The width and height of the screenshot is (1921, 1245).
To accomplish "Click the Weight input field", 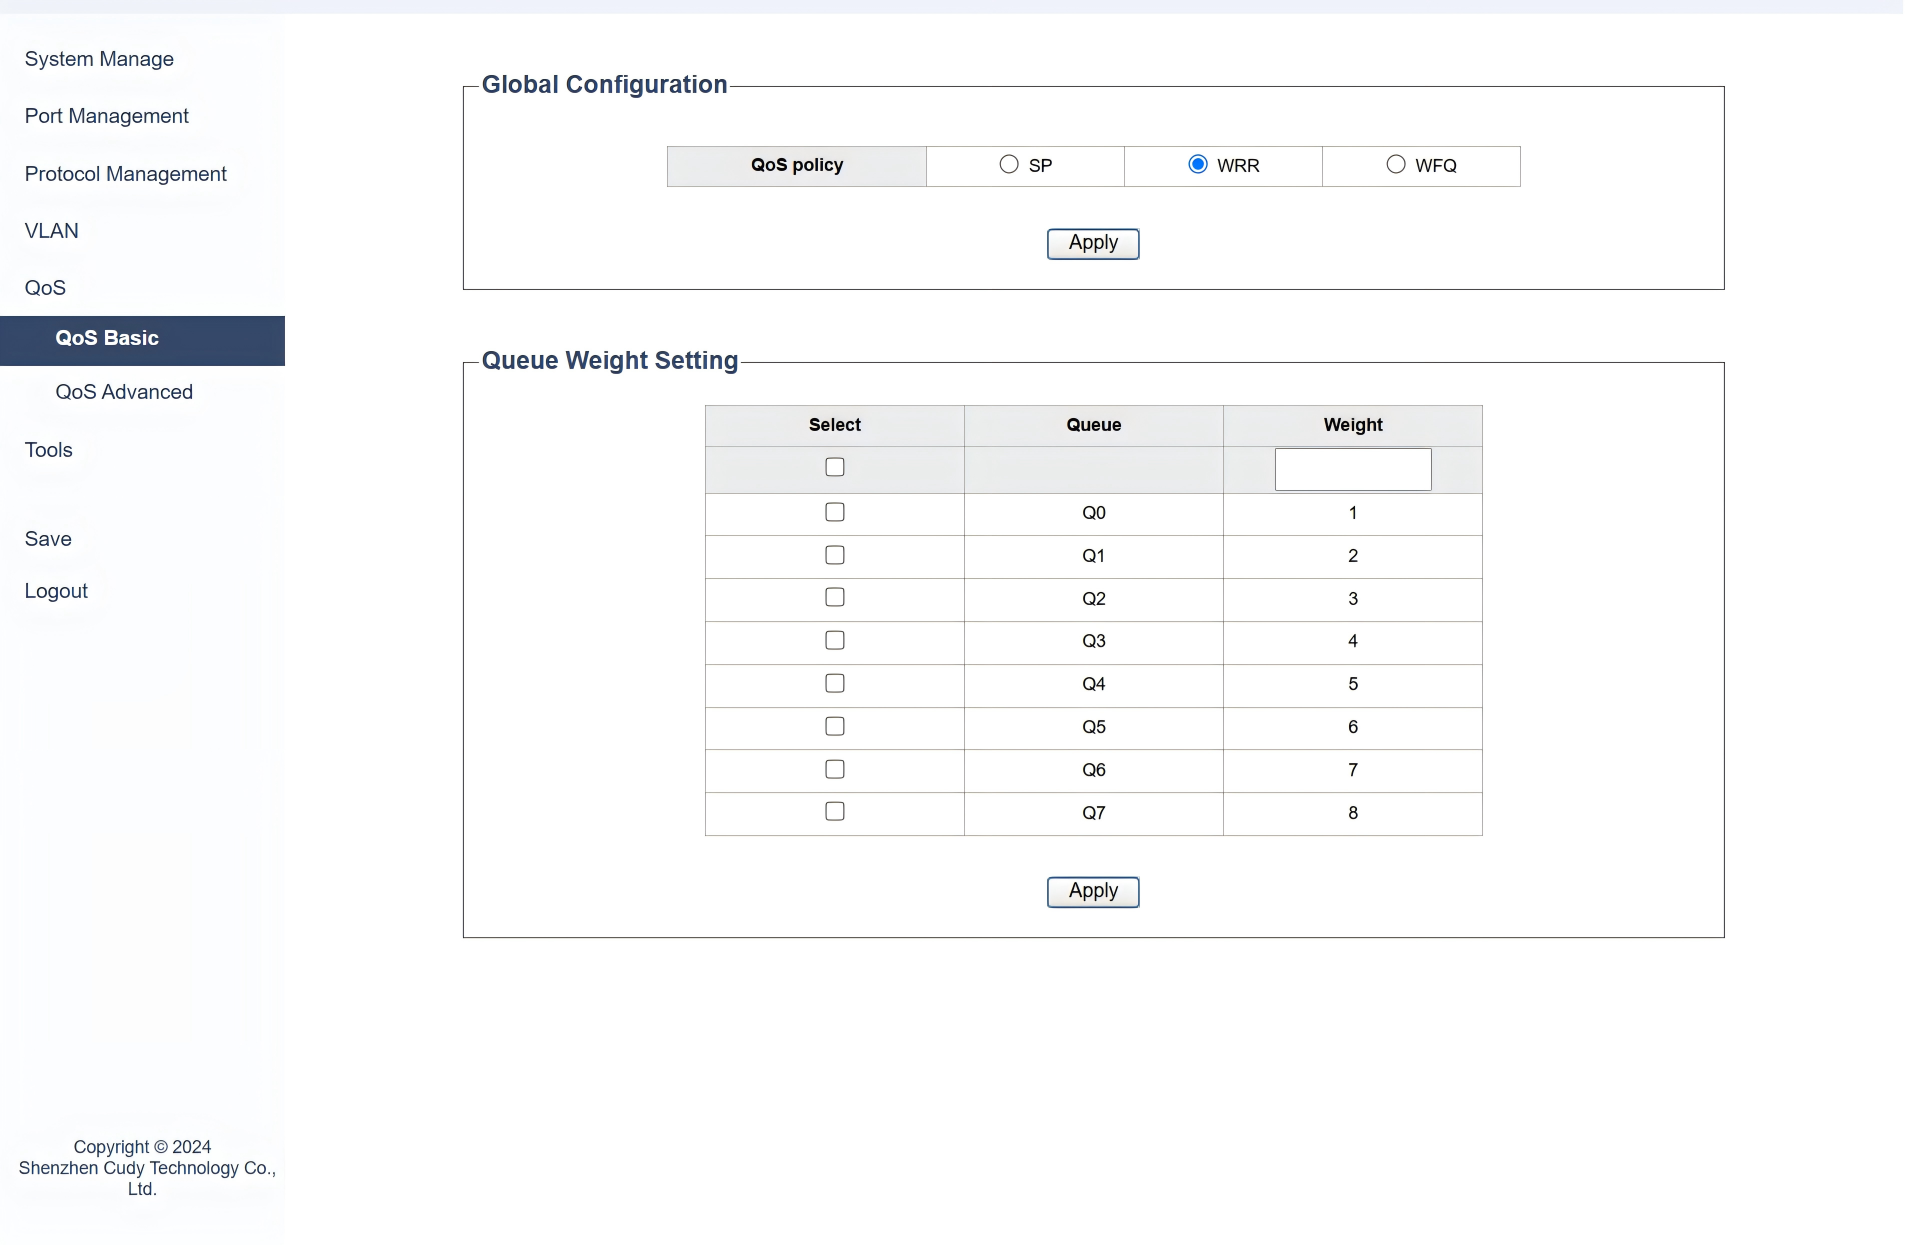I will coord(1352,469).
